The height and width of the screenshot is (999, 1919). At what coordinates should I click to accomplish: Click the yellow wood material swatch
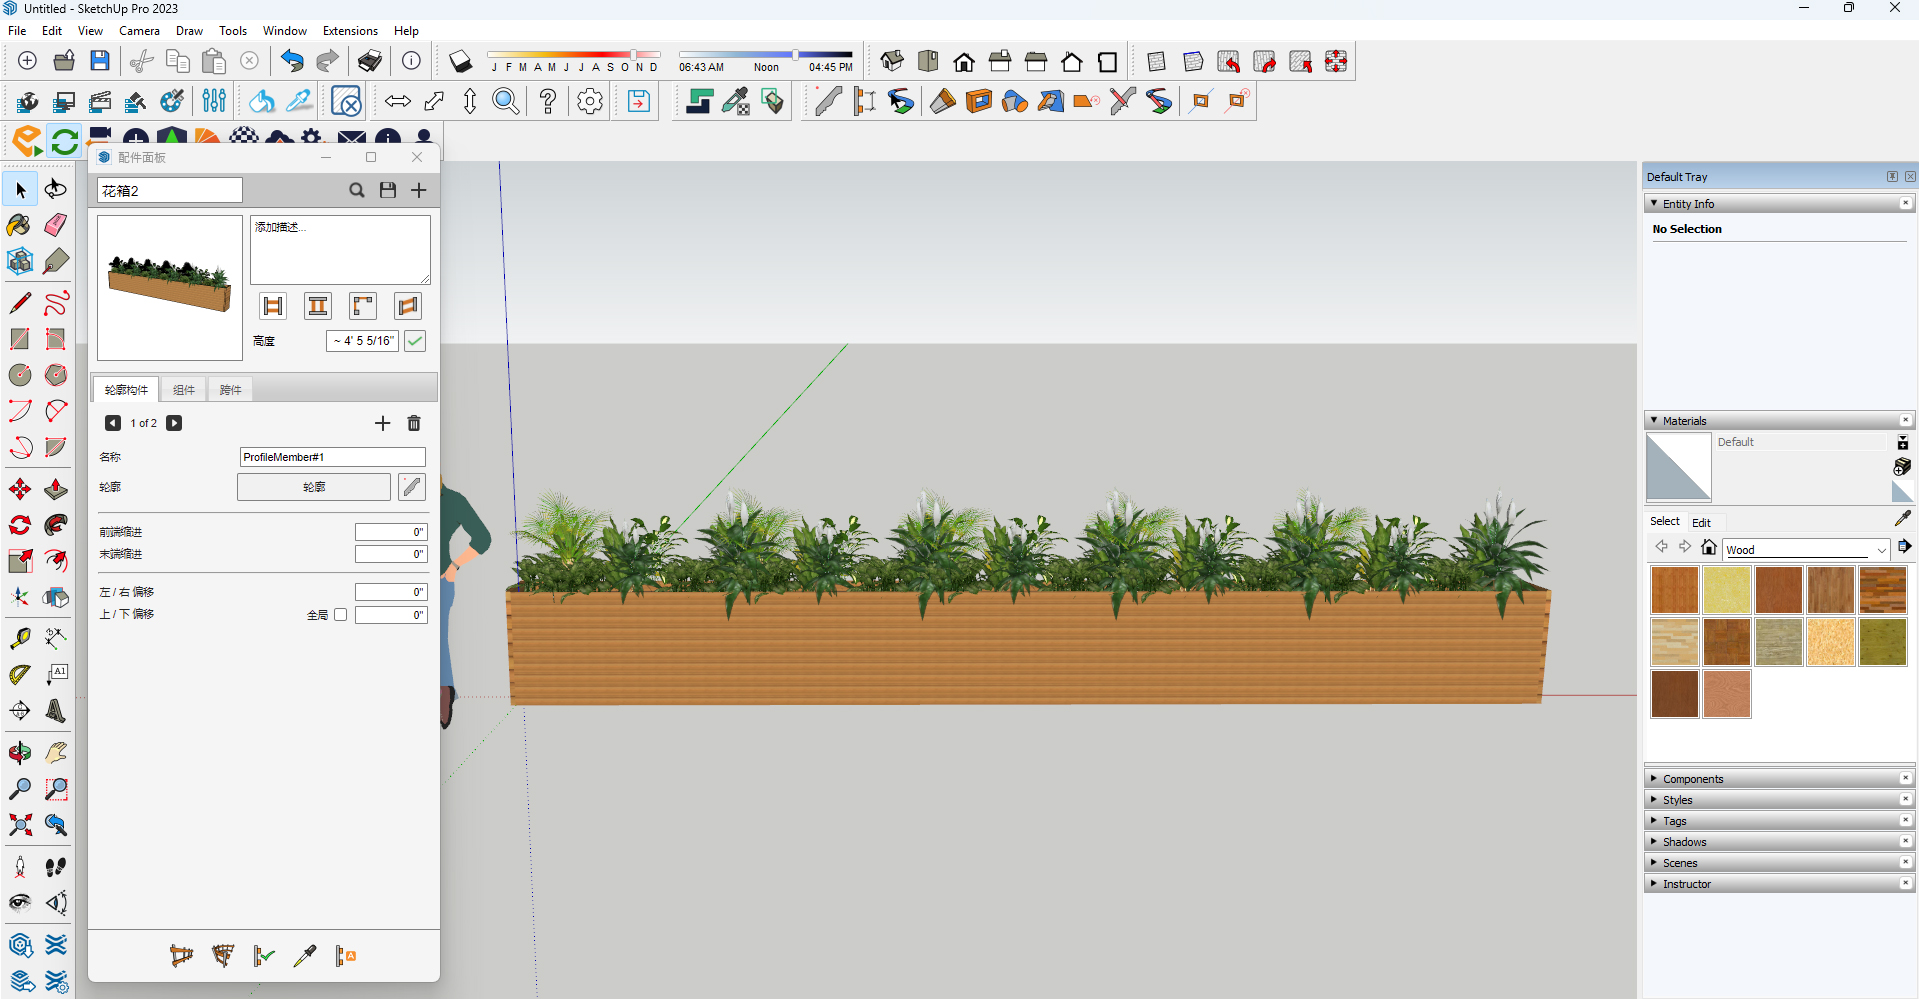click(1726, 590)
